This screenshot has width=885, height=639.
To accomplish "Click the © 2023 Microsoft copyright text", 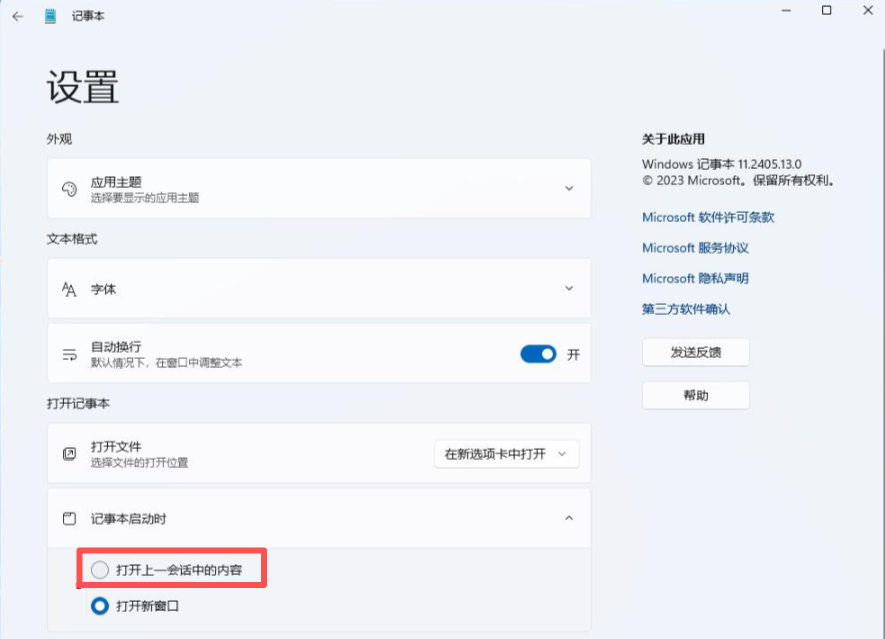I will pyautogui.click(x=738, y=181).
